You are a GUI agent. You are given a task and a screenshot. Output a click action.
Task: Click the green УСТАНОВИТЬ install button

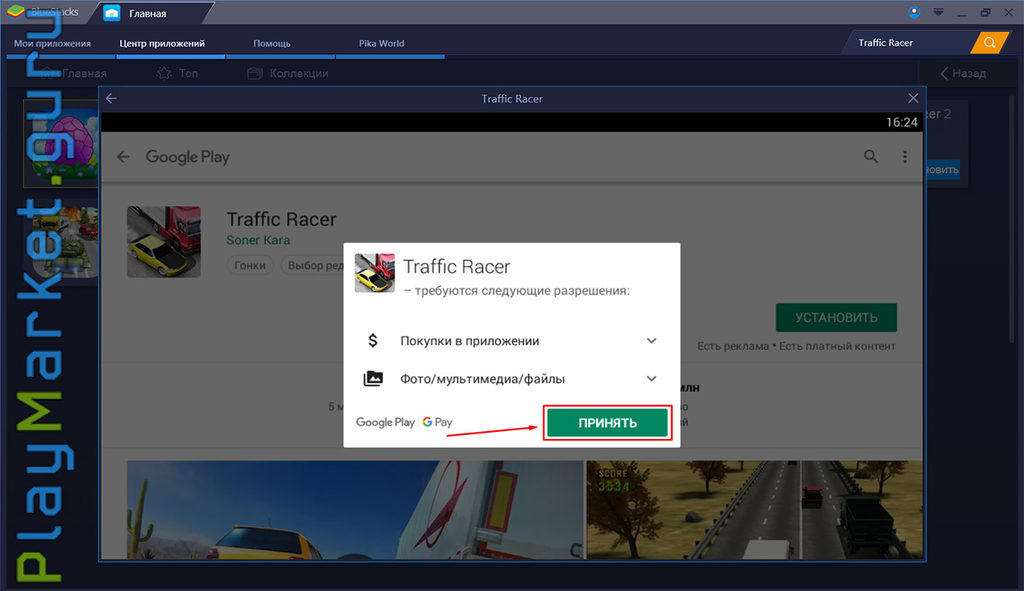[836, 317]
